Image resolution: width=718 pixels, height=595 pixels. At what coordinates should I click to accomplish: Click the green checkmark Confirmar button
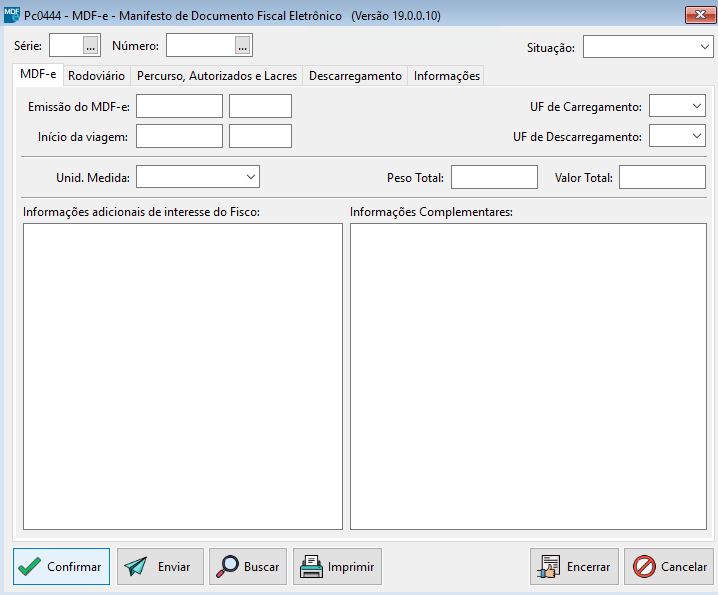(x=61, y=567)
